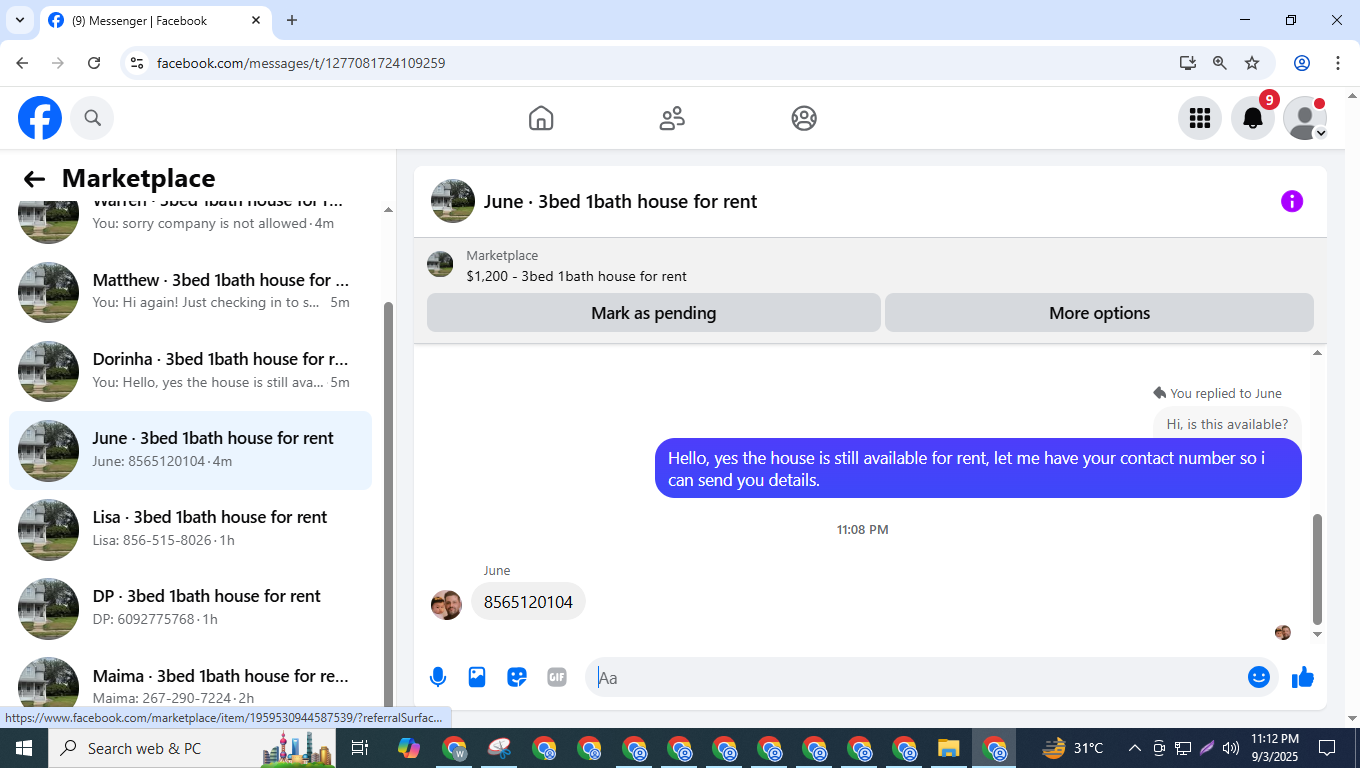Attach a photo using the image icon
This screenshot has width=1360, height=768.
477,677
